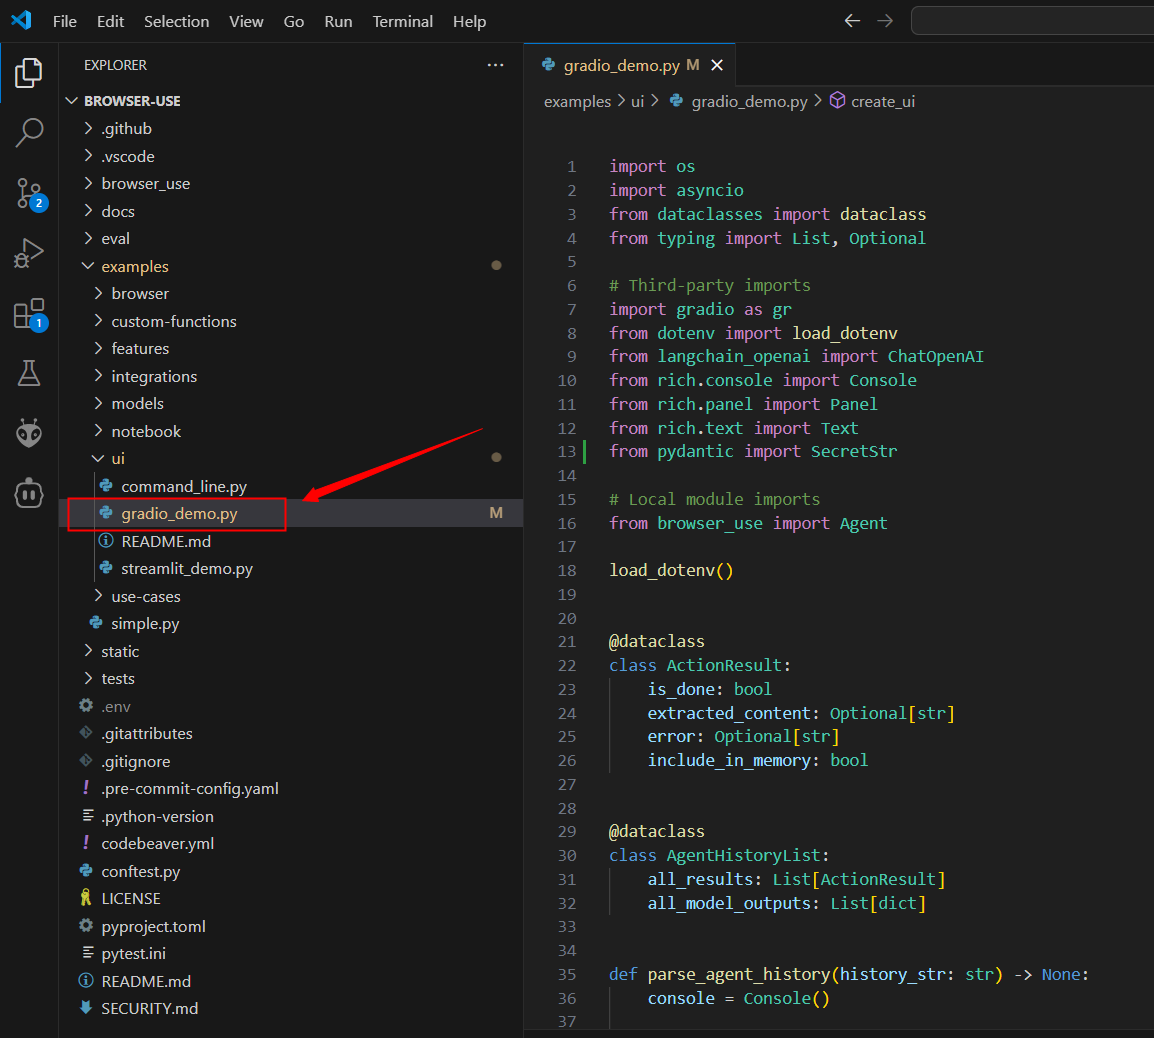Viewport: 1154px width, 1038px height.
Task: Open the File menu
Action: pyautogui.click(x=65, y=21)
